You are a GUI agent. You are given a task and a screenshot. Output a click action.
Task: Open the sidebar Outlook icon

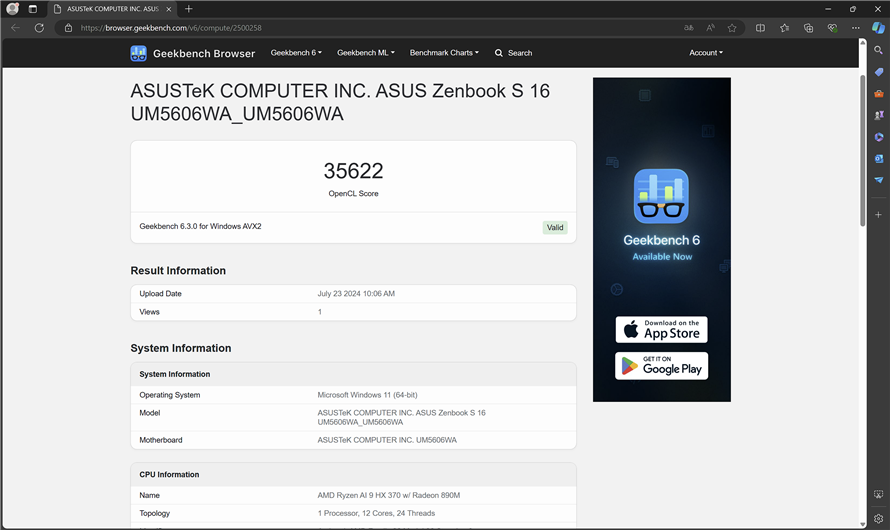pyautogui.click(x=879, y=158)
